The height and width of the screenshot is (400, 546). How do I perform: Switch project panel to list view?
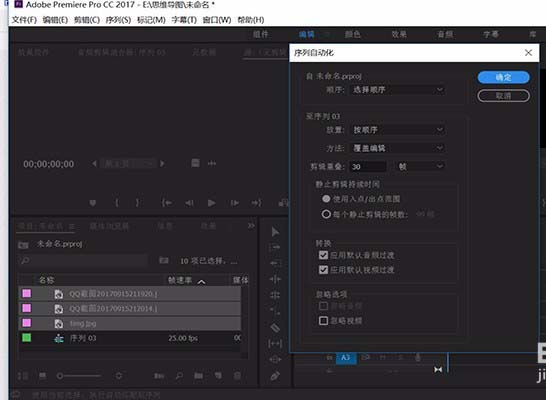23,376
